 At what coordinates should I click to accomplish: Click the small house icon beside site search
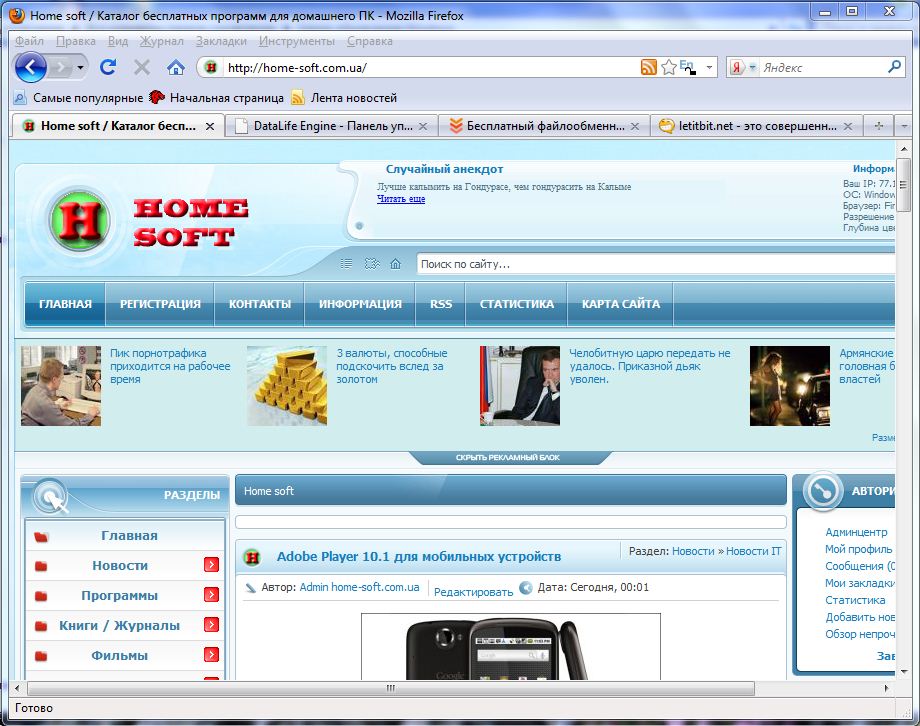pos(396,264)
